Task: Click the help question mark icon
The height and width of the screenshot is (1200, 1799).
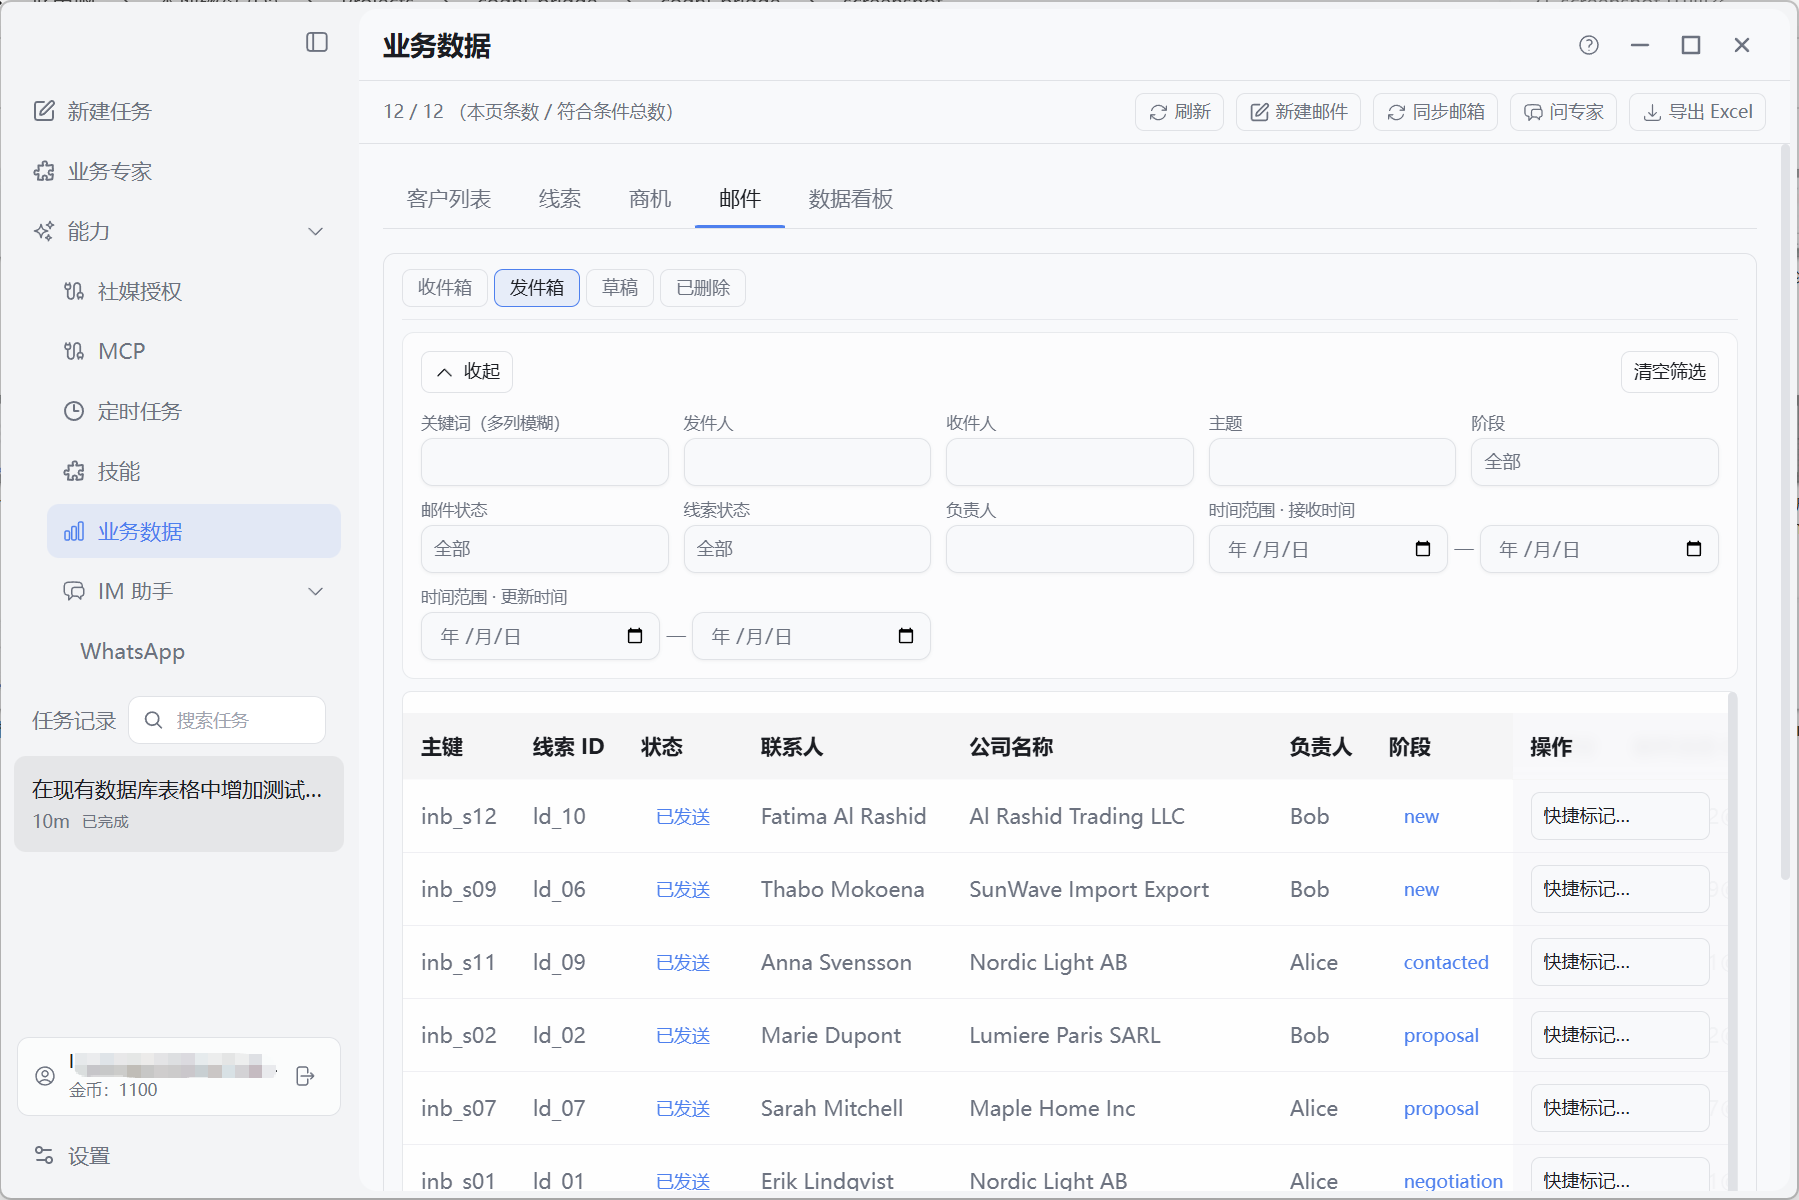Action: click(1589, 45)
